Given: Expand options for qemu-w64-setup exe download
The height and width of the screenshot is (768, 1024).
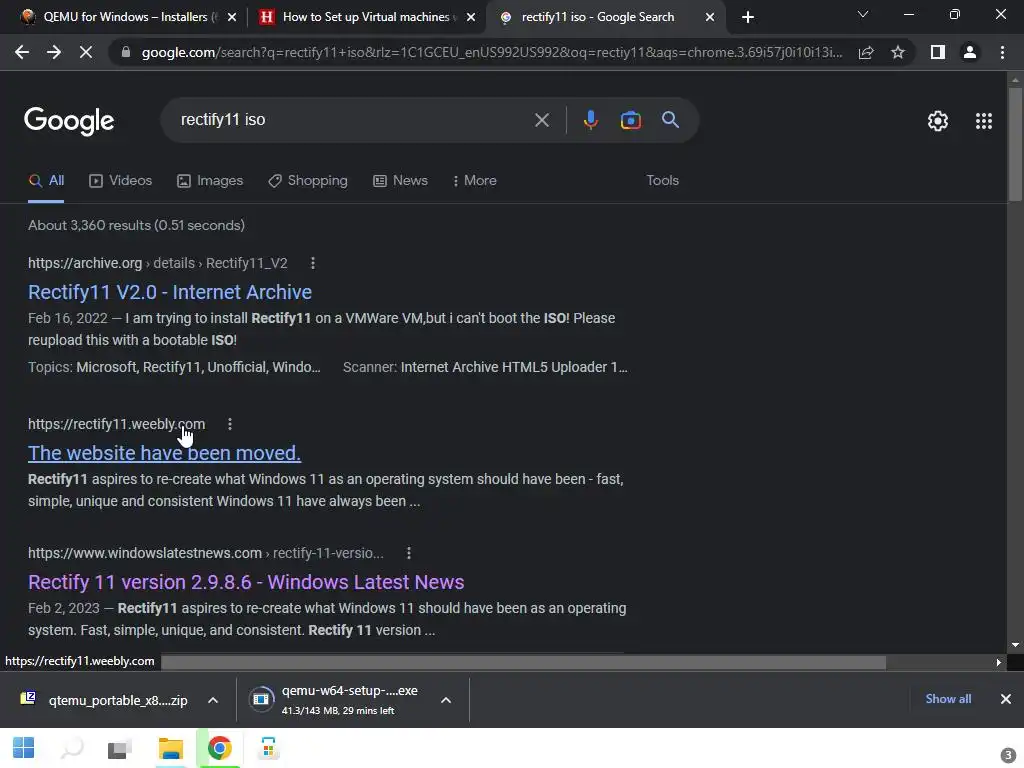Looking at the screenshot, I should click(446, 700).
